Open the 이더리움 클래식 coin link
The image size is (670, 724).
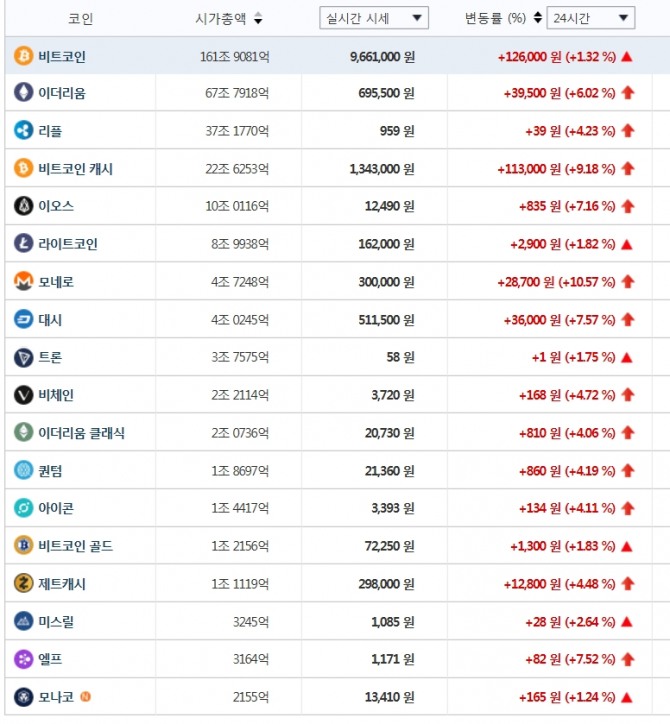(81, 433)
